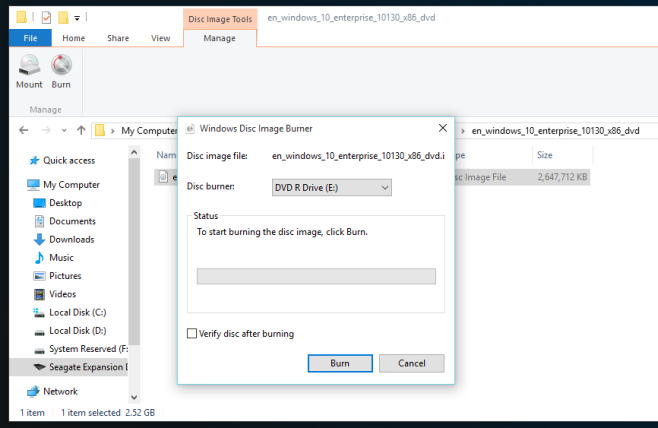This screenshot has width=658, height=428.
Task: Enable Verify disc after burning
Action: [x=193, y=334]
